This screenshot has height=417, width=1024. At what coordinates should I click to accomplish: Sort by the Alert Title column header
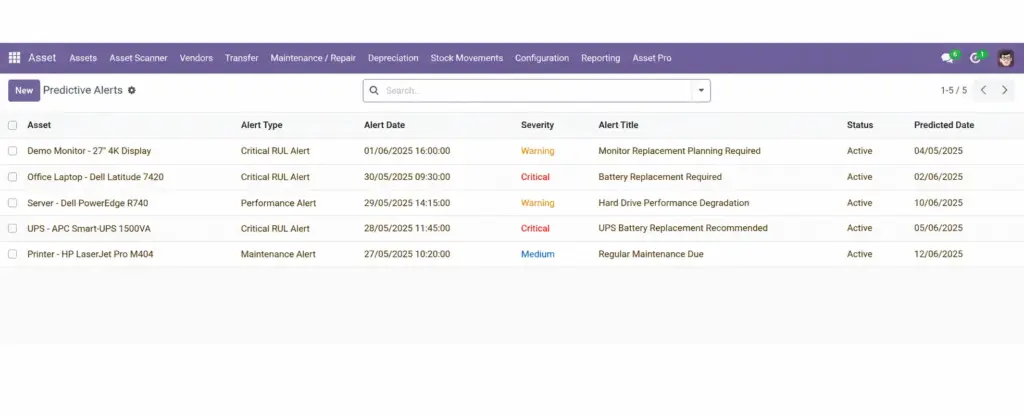click(618, 125)
